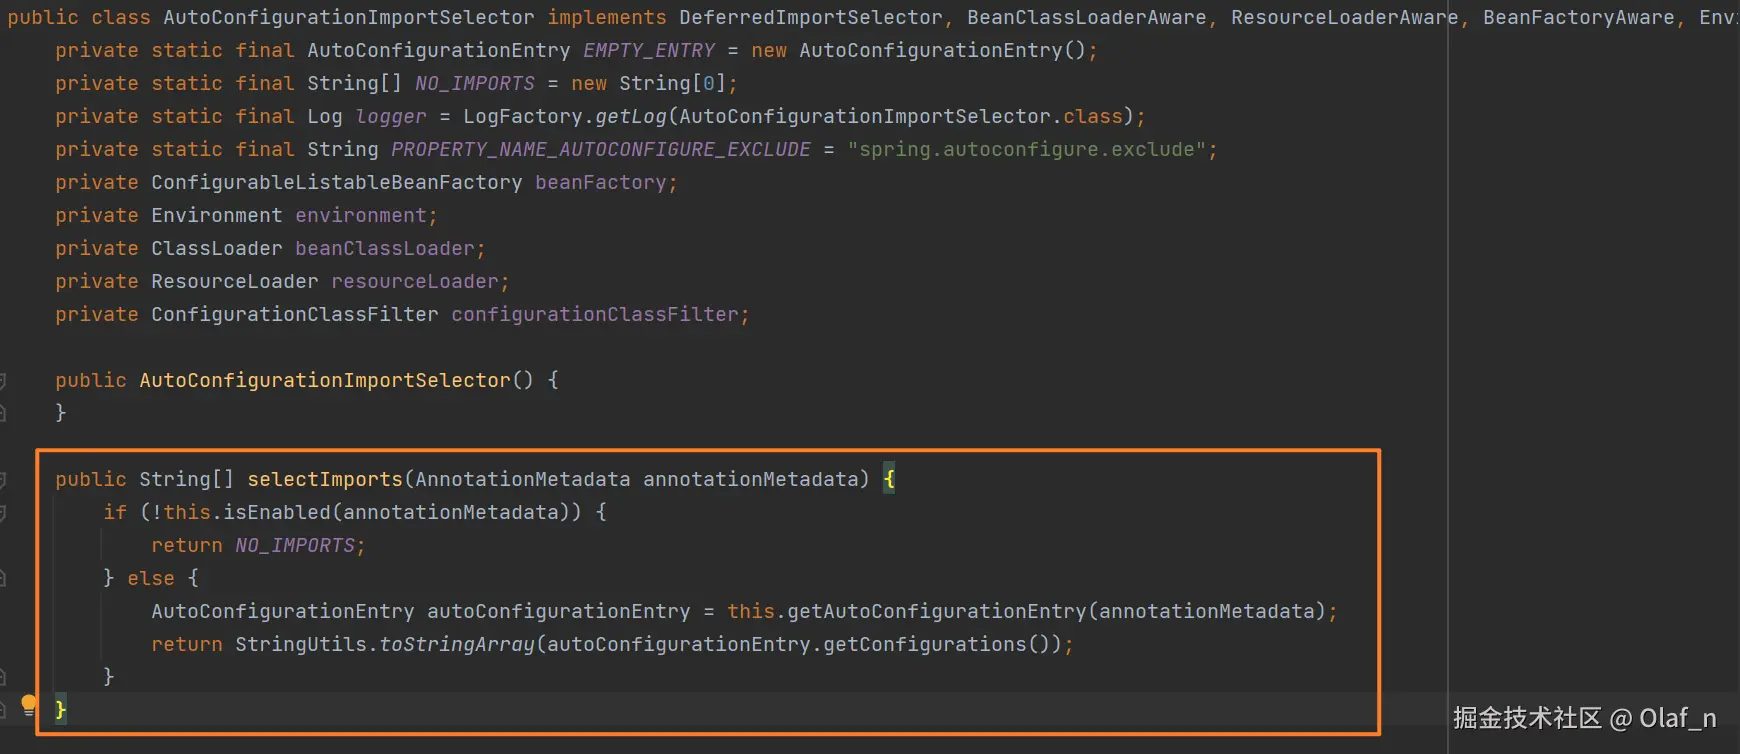Click the autoConfigurationEntry local variable declaration
Viewport: 1740px width, 754px height.
[x=559, y=611]
